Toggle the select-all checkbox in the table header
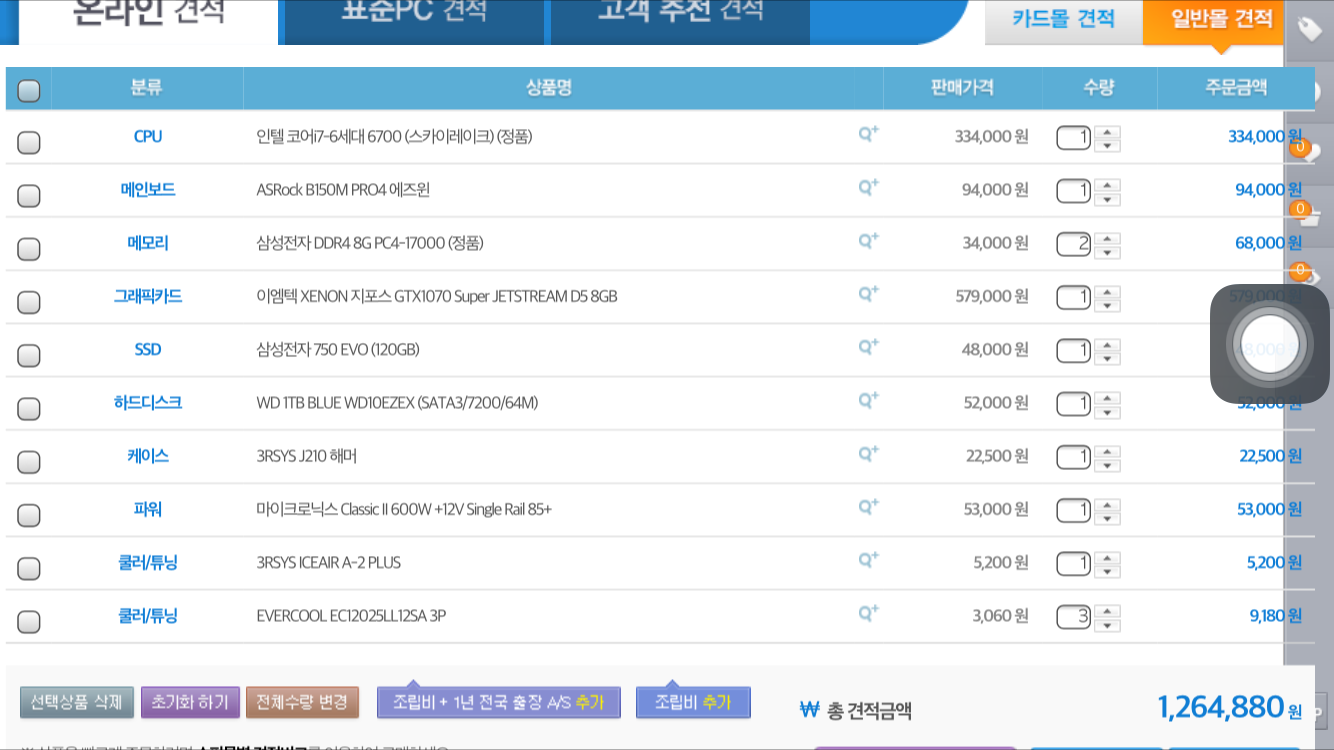The width and height of the screenshot is (1334, 750). 29,91
